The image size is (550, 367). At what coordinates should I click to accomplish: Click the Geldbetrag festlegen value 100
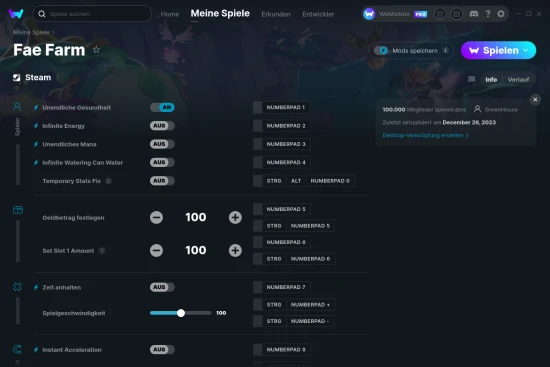pos(196,218)
